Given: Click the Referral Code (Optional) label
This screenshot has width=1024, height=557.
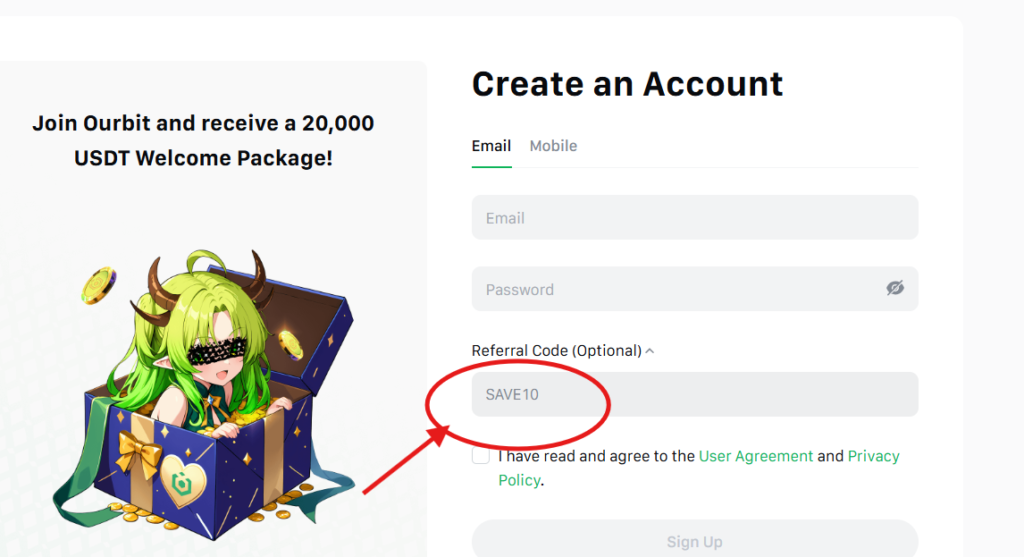Looking at the screenshot, I should pos(556,351).
